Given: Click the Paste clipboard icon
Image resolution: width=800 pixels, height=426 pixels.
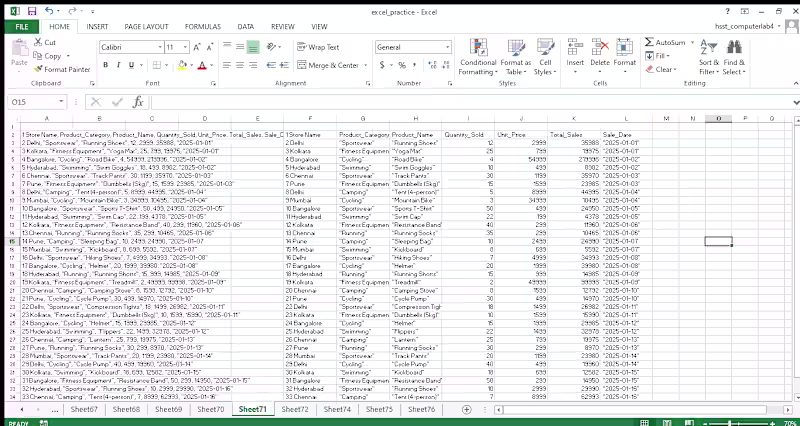Looking at the screenshot, I should click(19, 49).
